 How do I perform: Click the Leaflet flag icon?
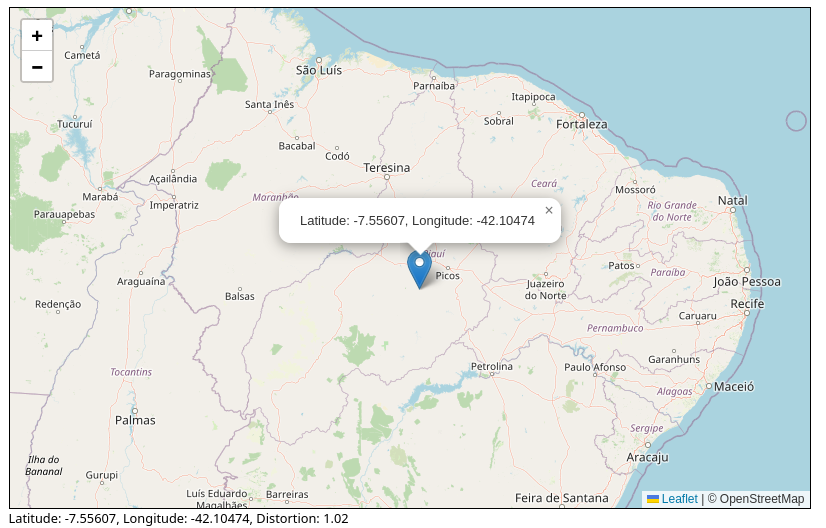coord(653,499)
